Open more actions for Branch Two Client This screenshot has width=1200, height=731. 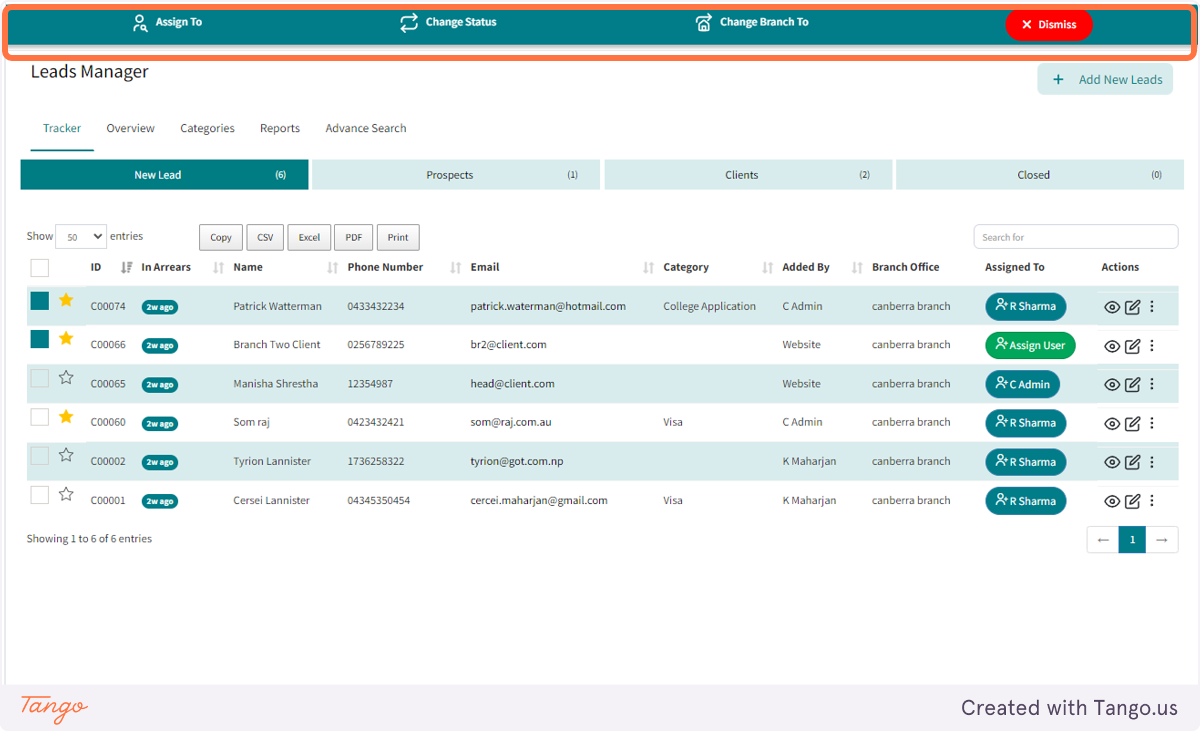coord(1152,346)
